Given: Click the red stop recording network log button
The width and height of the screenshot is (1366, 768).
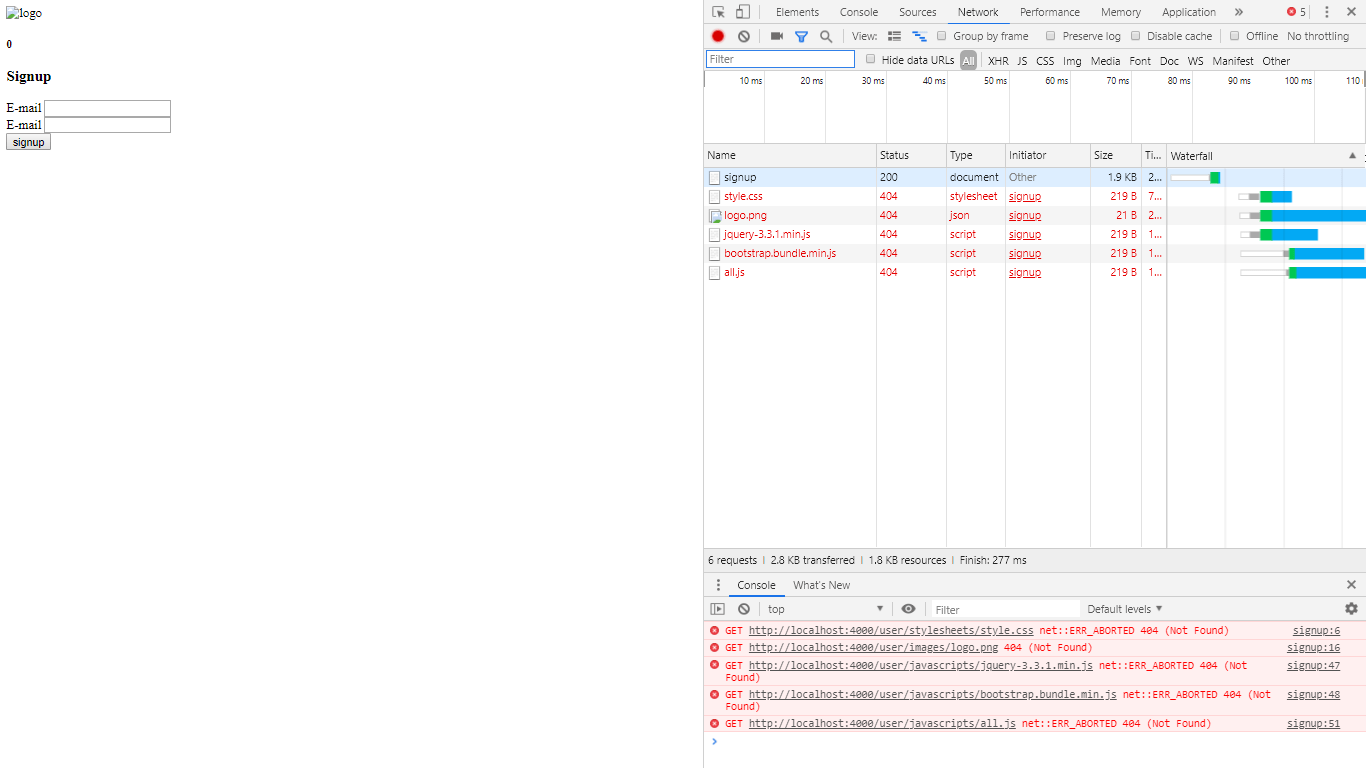Looking at the screenshot, I should click(717, 35).
